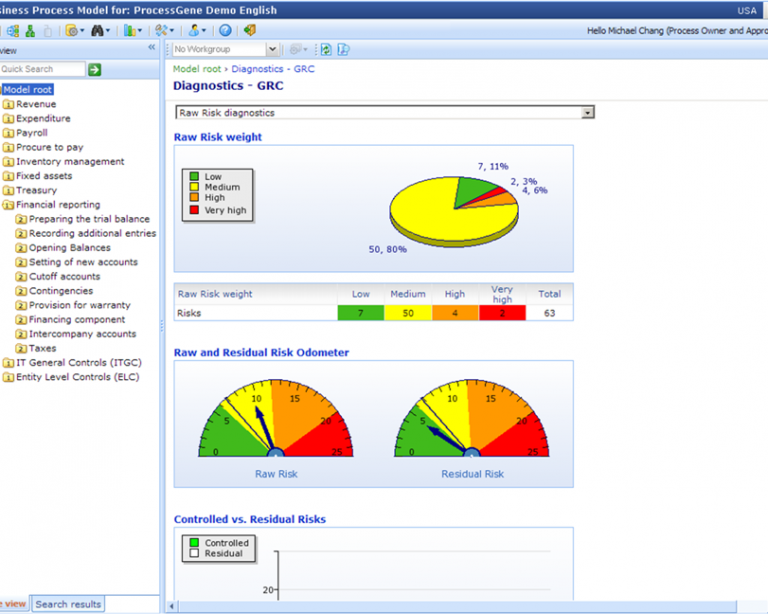Open the Raw Risk diagnostics dropdown
This screenshot has width=768, height=614.
coord(587,113)
